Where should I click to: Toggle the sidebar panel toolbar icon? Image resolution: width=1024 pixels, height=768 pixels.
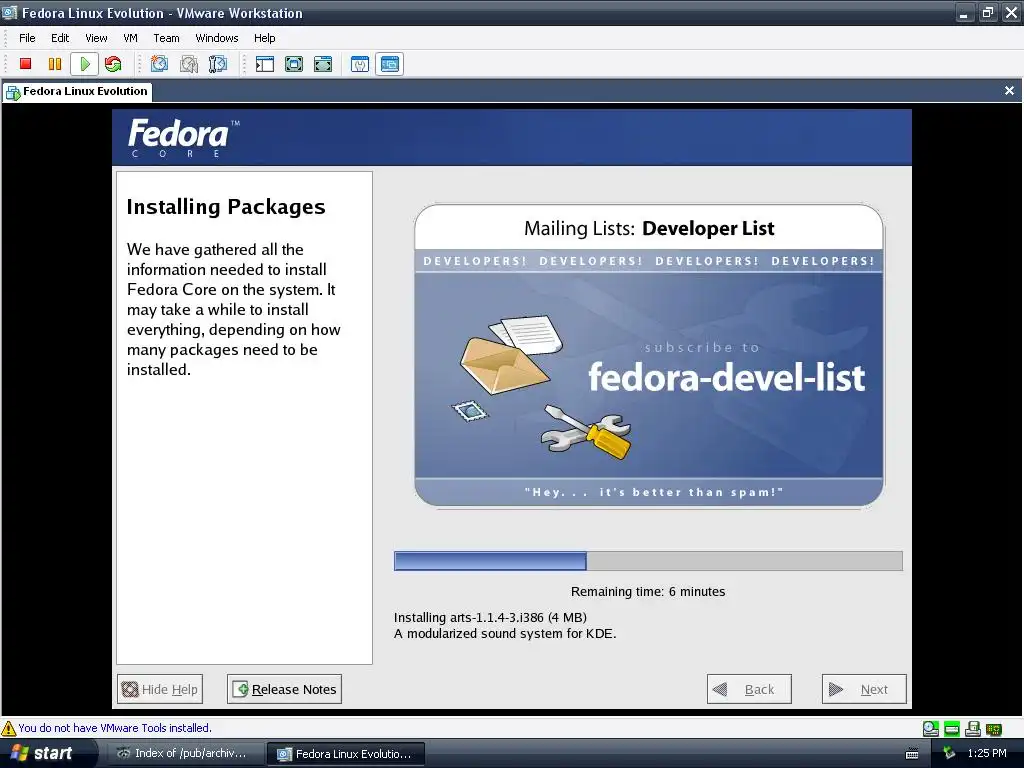(x=264, y=64)
